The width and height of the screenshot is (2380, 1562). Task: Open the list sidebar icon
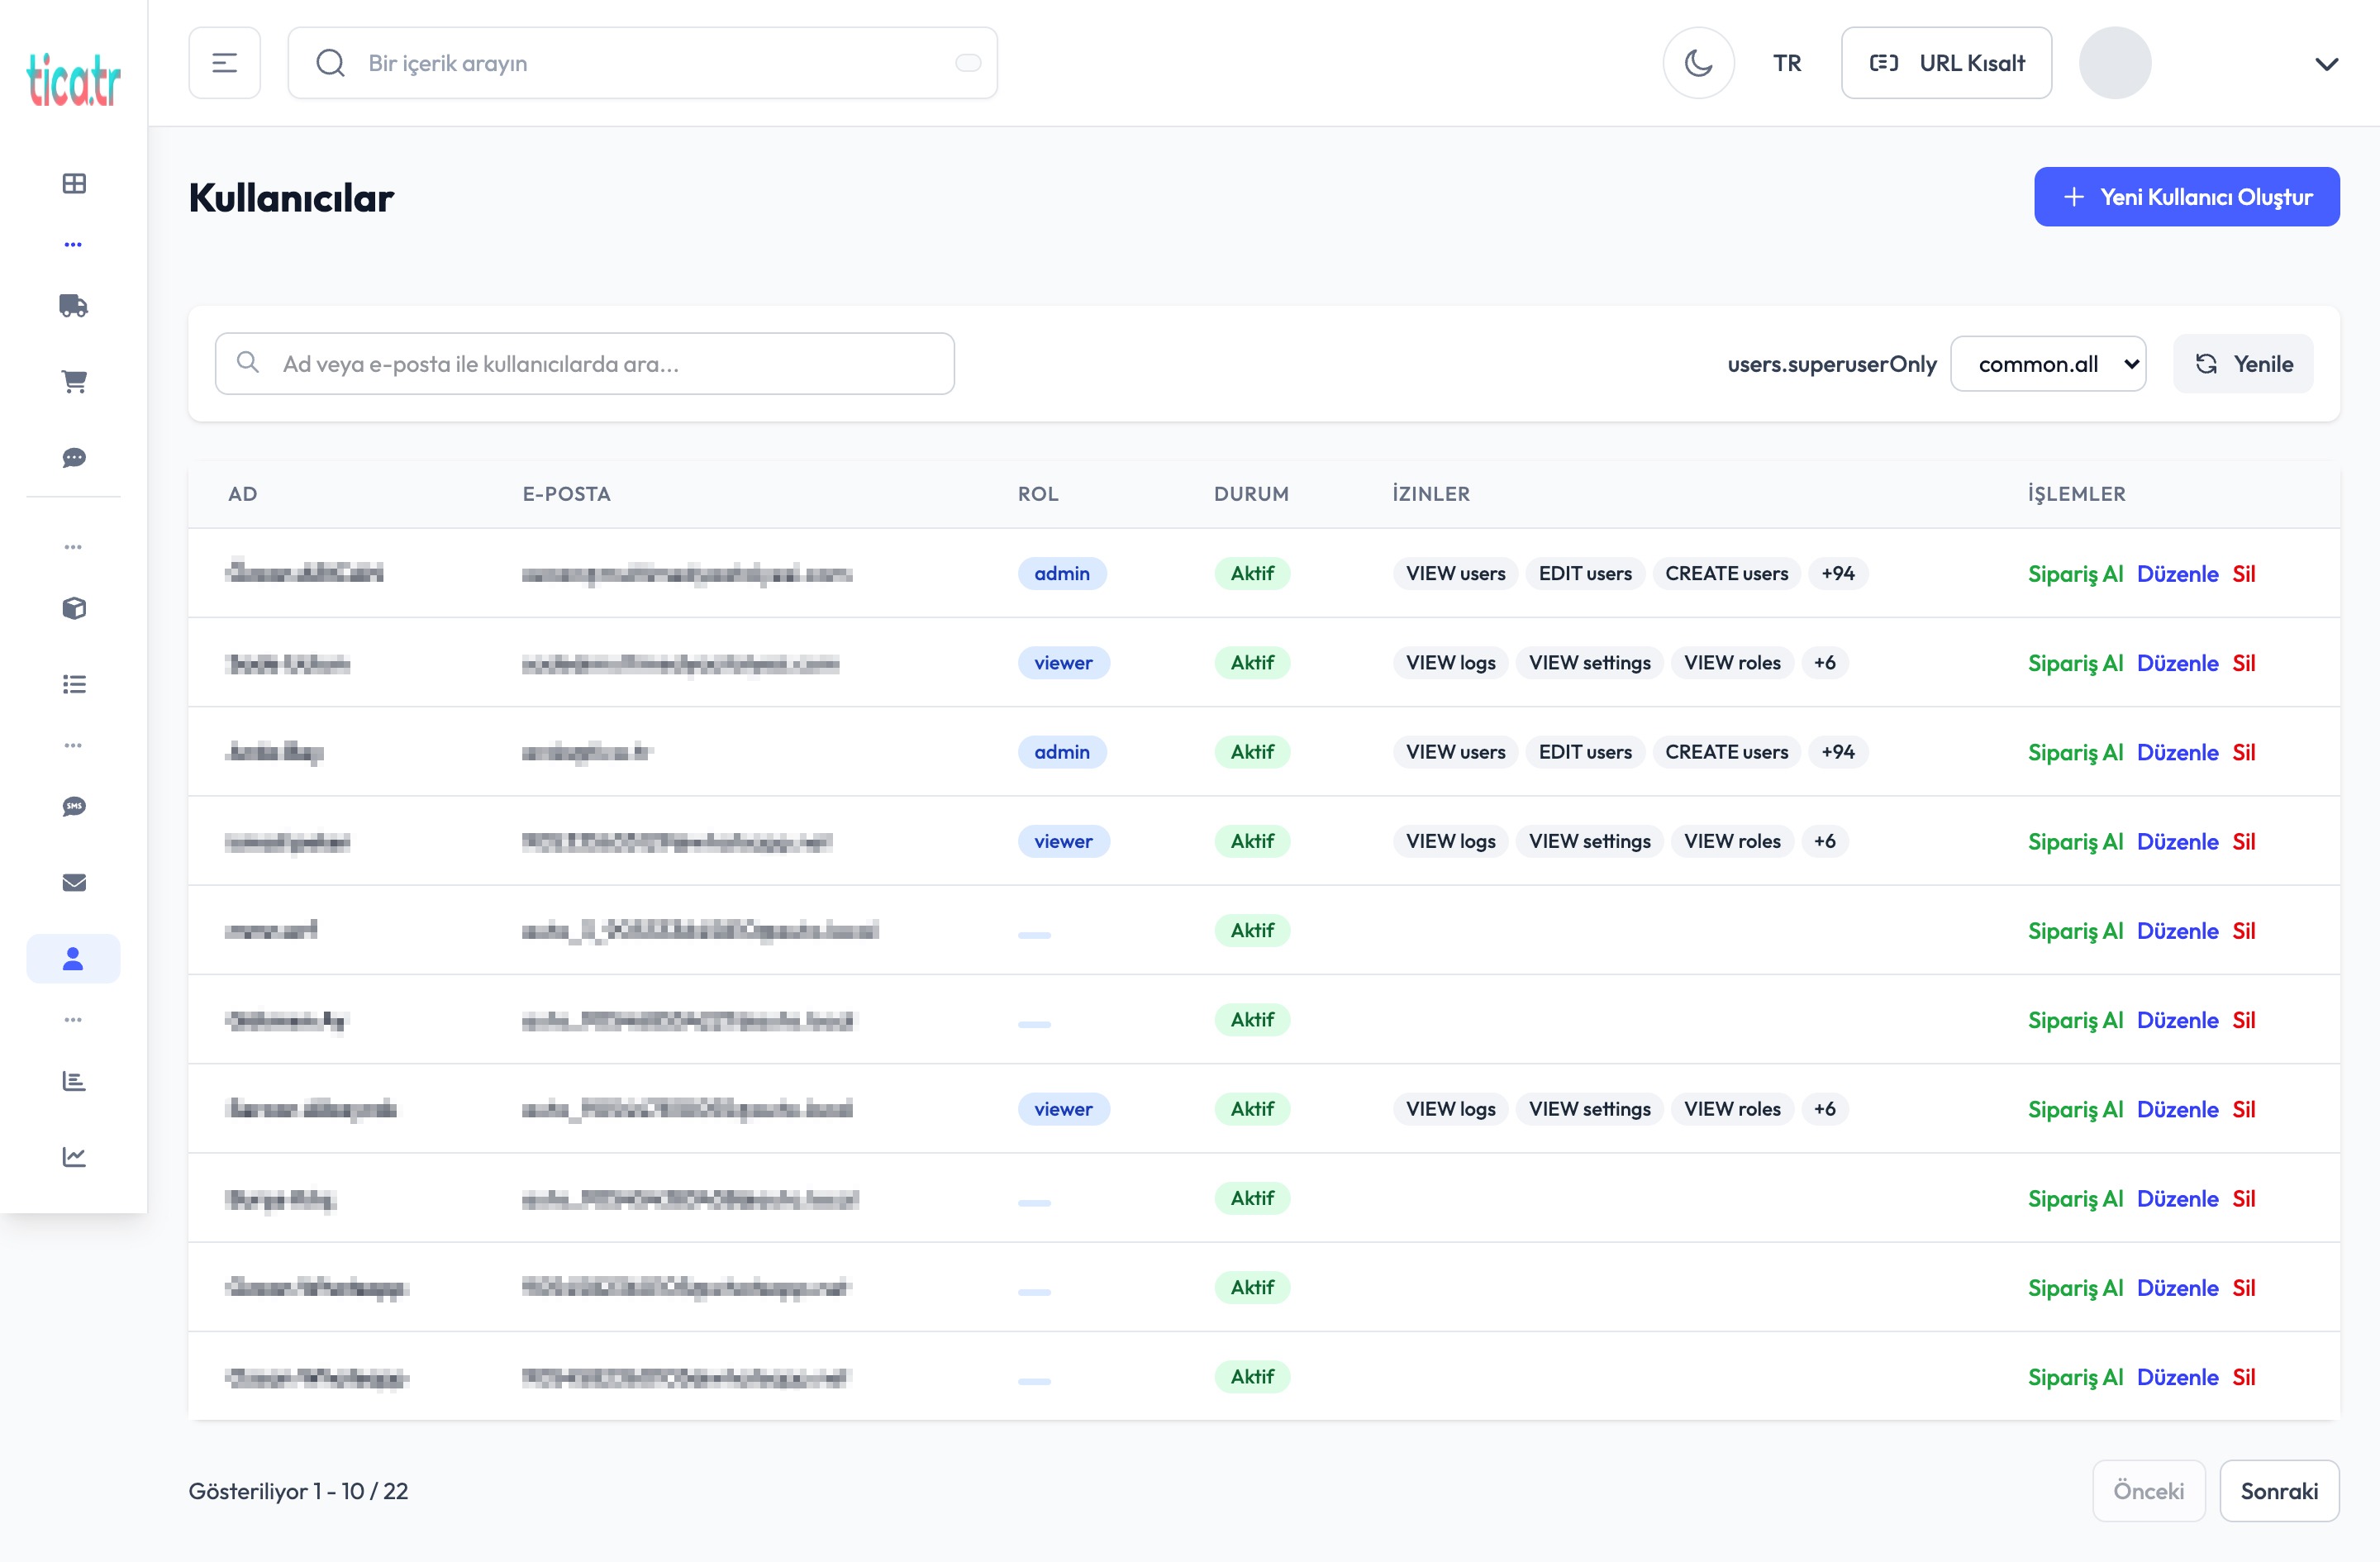(73, 684)
